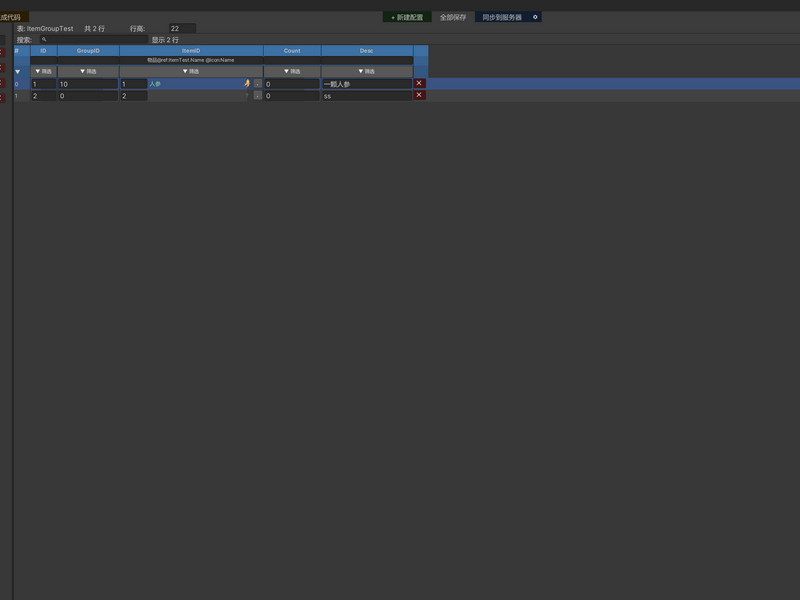Click the ID column header
The height and width of the screenshot is (600, 800).
43,51
